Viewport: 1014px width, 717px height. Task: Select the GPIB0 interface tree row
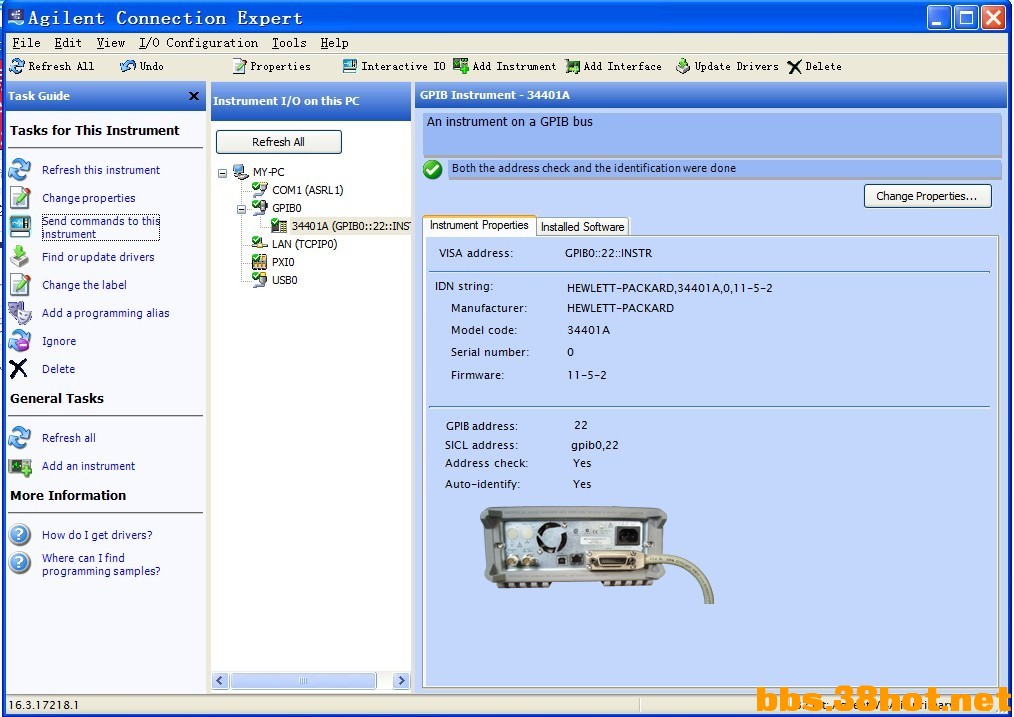click(x=286, y=208)
